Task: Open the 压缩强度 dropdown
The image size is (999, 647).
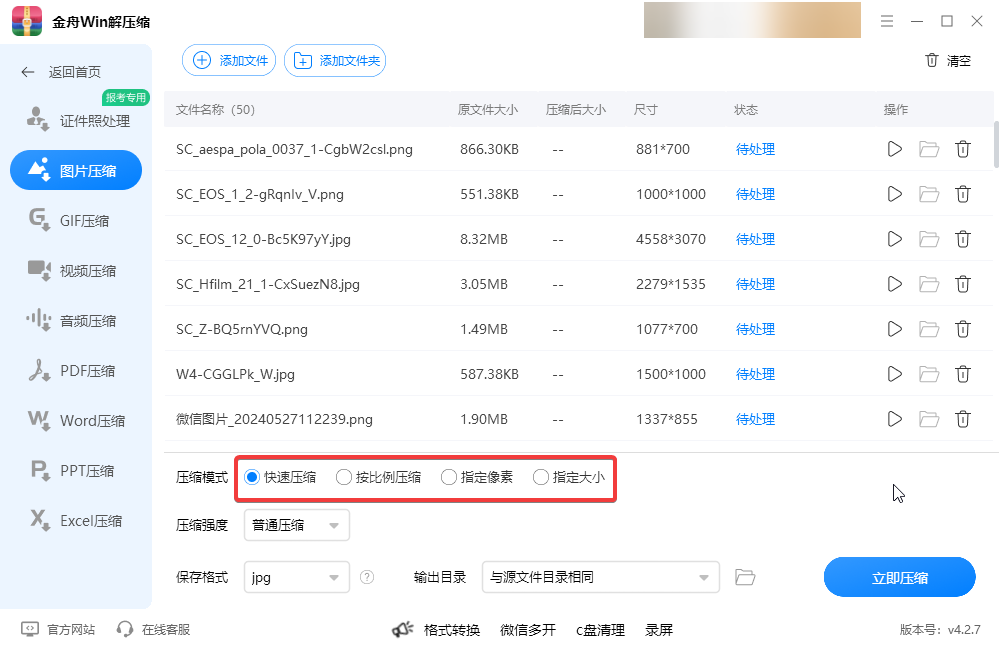Action: [x=297, y=525]
